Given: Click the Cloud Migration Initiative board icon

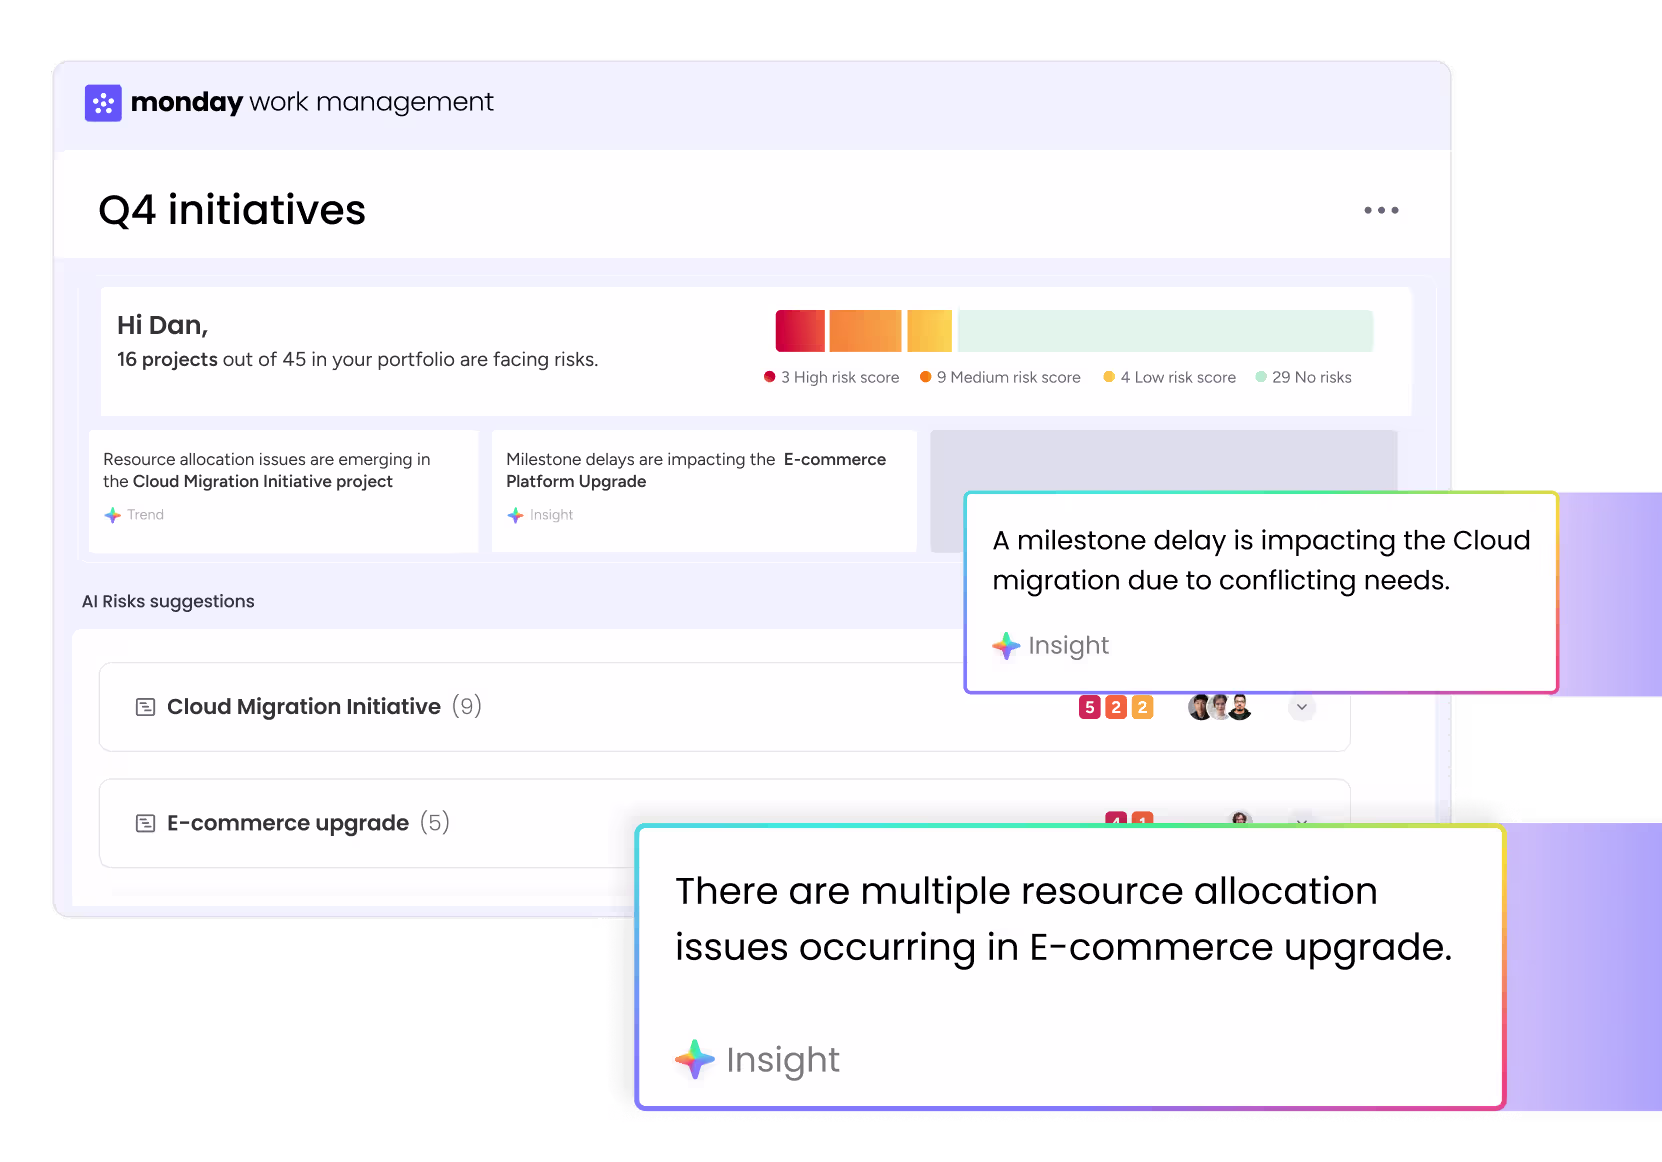Looking at the screenshot, I should pyautogui.click(x=145, y=707).
